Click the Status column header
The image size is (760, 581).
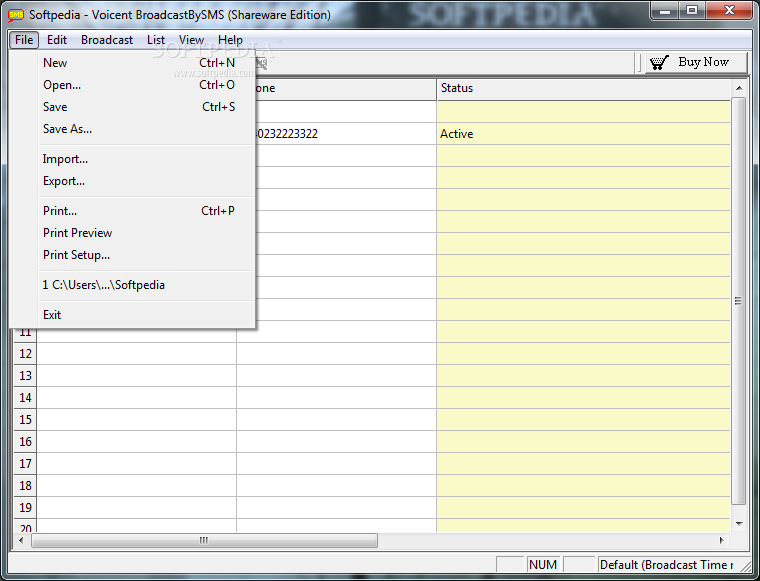click(583, 88)
